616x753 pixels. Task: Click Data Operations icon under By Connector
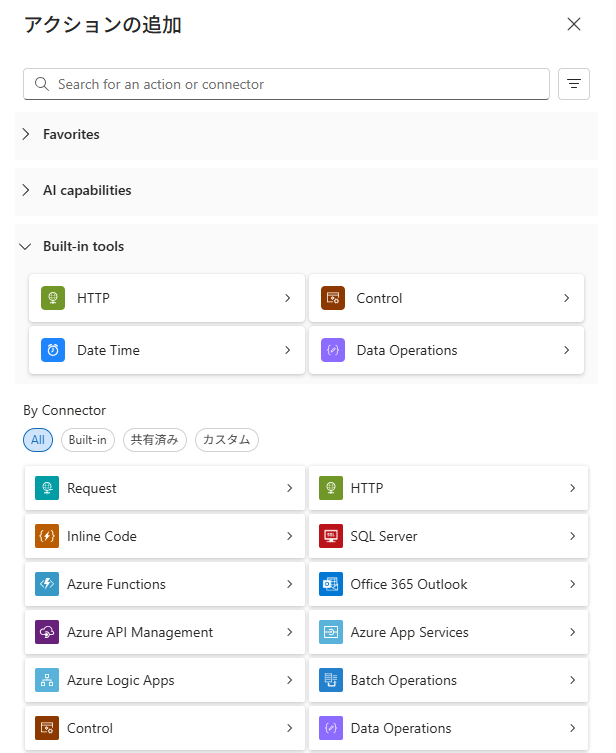331,728
